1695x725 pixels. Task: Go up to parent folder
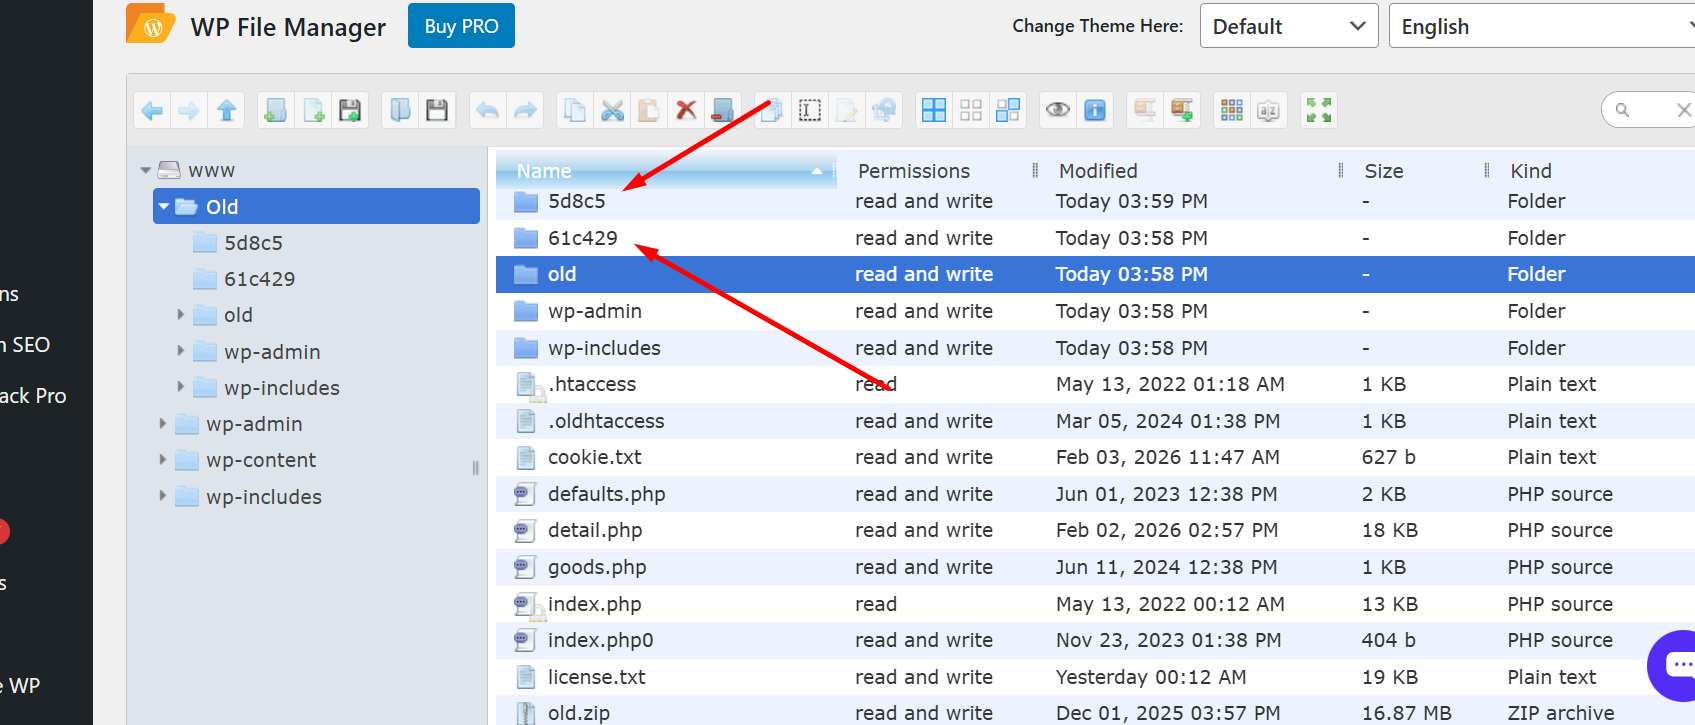click(227, 111)
